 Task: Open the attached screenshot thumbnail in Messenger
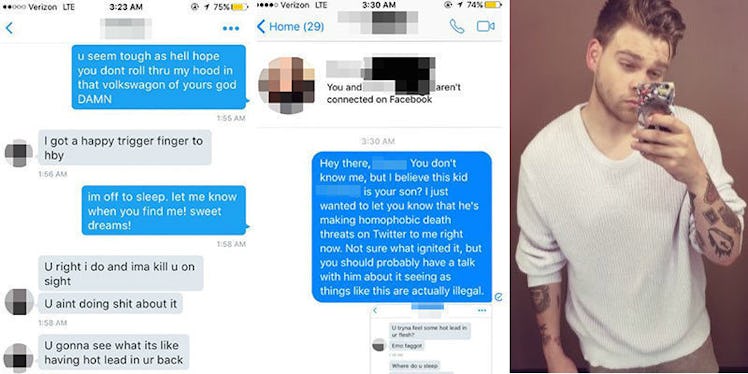point(431,339)
